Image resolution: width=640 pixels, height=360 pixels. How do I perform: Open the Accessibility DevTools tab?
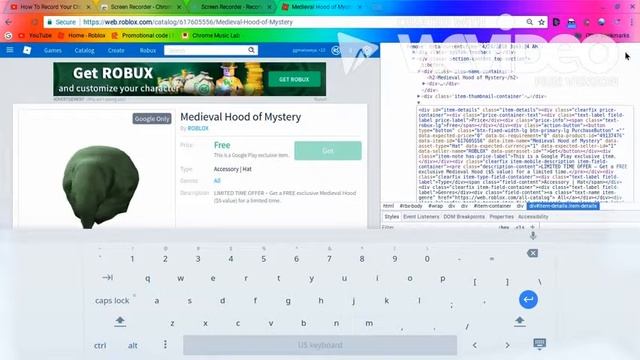tap(533, 217)
